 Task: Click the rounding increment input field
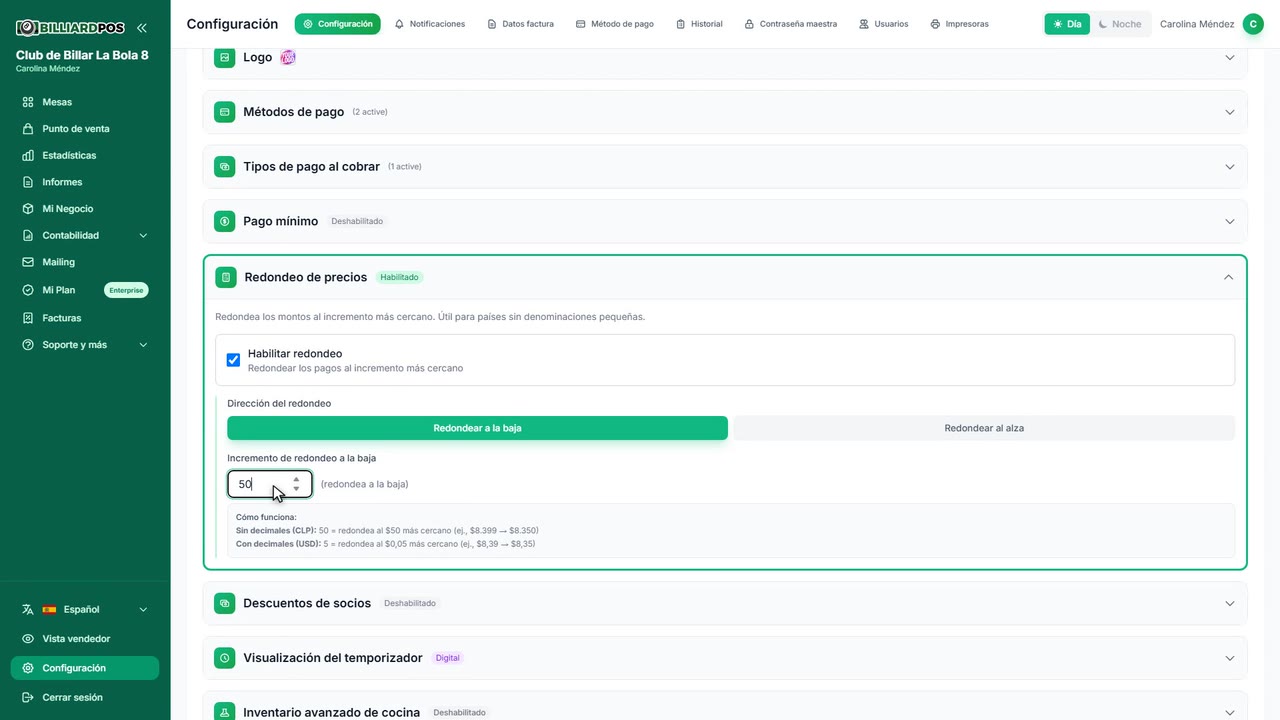[x=270, y=484]
